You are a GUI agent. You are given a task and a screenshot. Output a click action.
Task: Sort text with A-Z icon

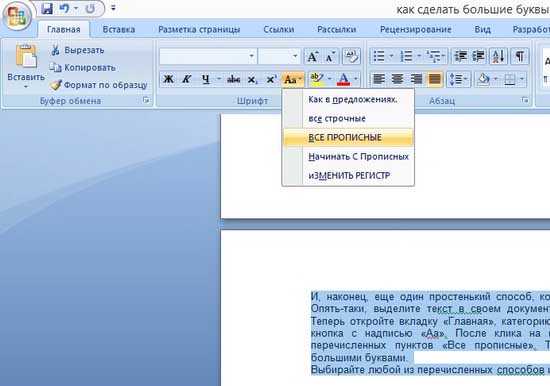click(x=498, y=56)
